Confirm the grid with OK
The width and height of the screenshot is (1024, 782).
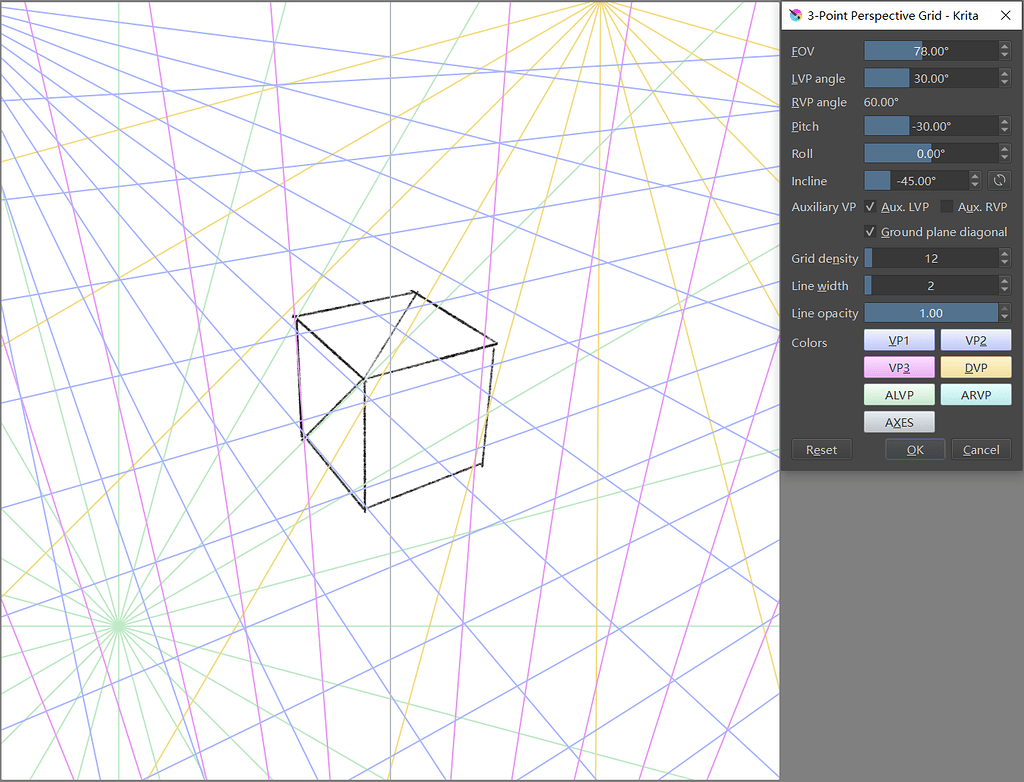pyautogui.click(x=915, y=449)
